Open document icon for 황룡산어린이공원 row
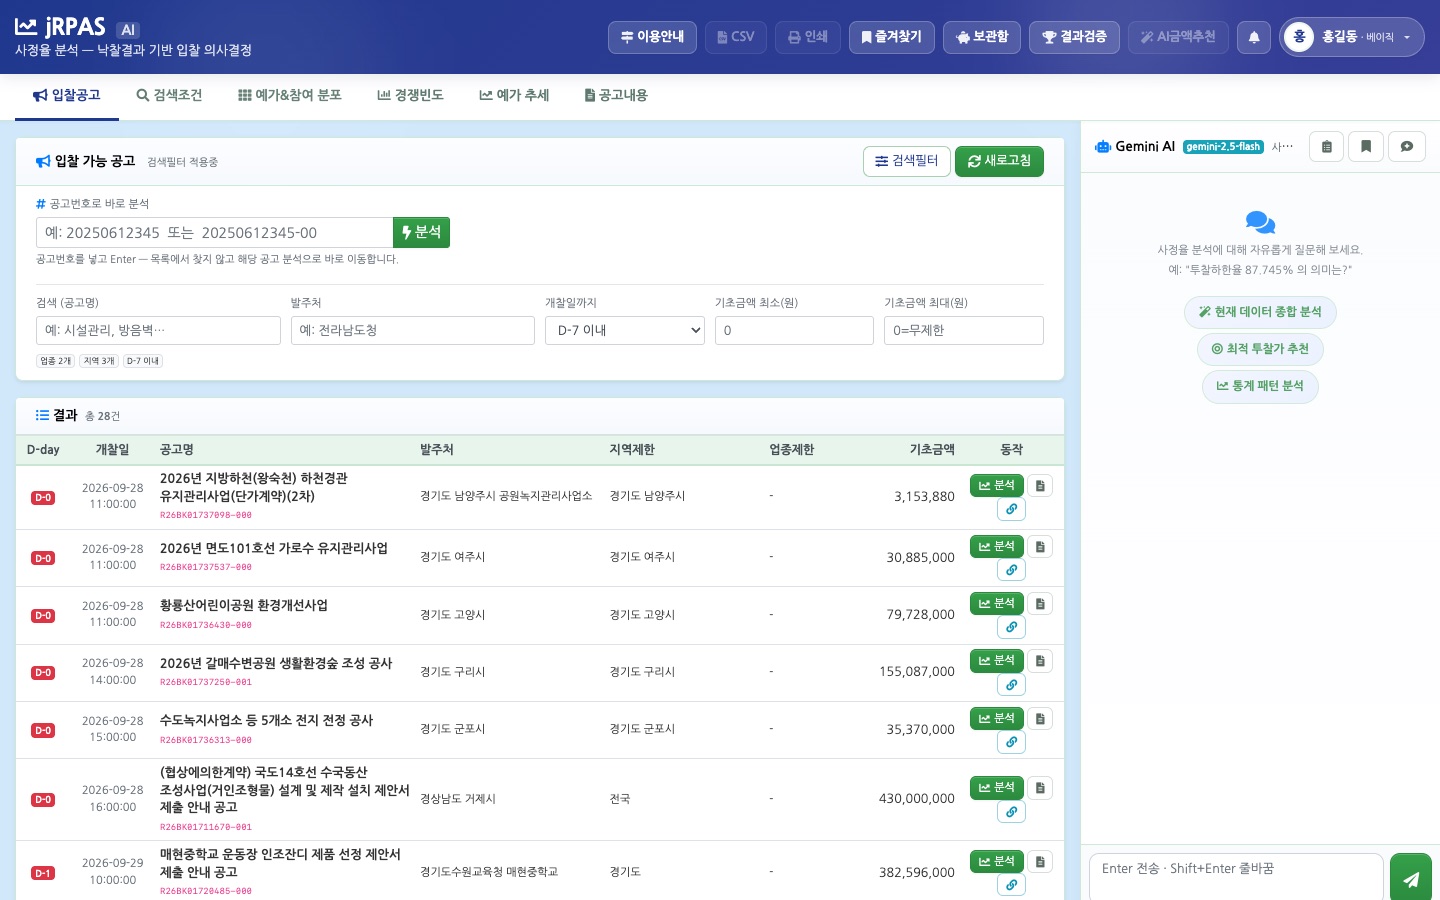 (1040, 604)
